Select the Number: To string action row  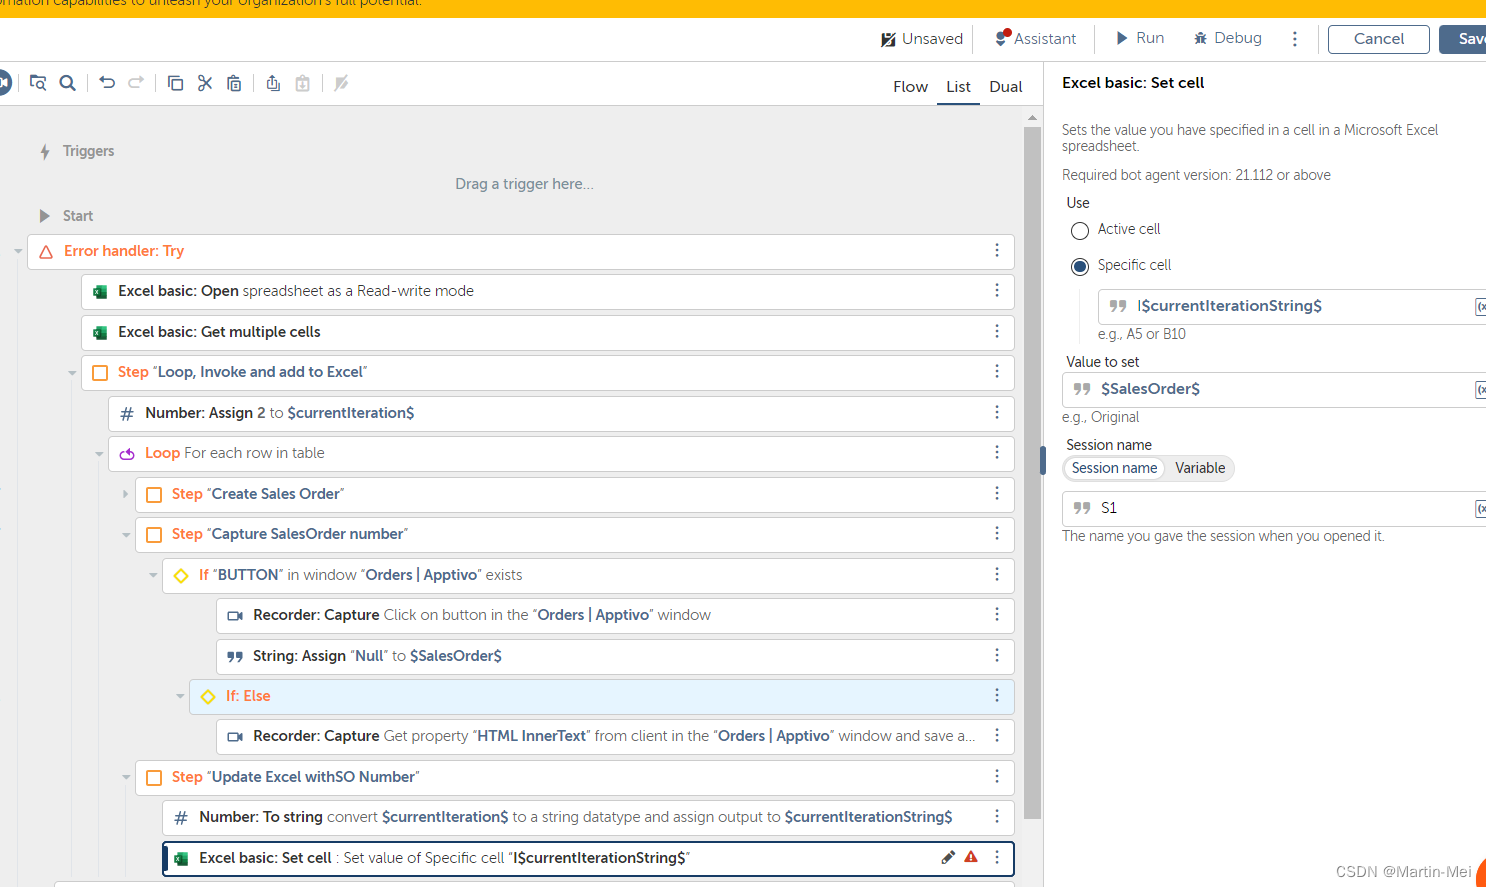(588, 817)
